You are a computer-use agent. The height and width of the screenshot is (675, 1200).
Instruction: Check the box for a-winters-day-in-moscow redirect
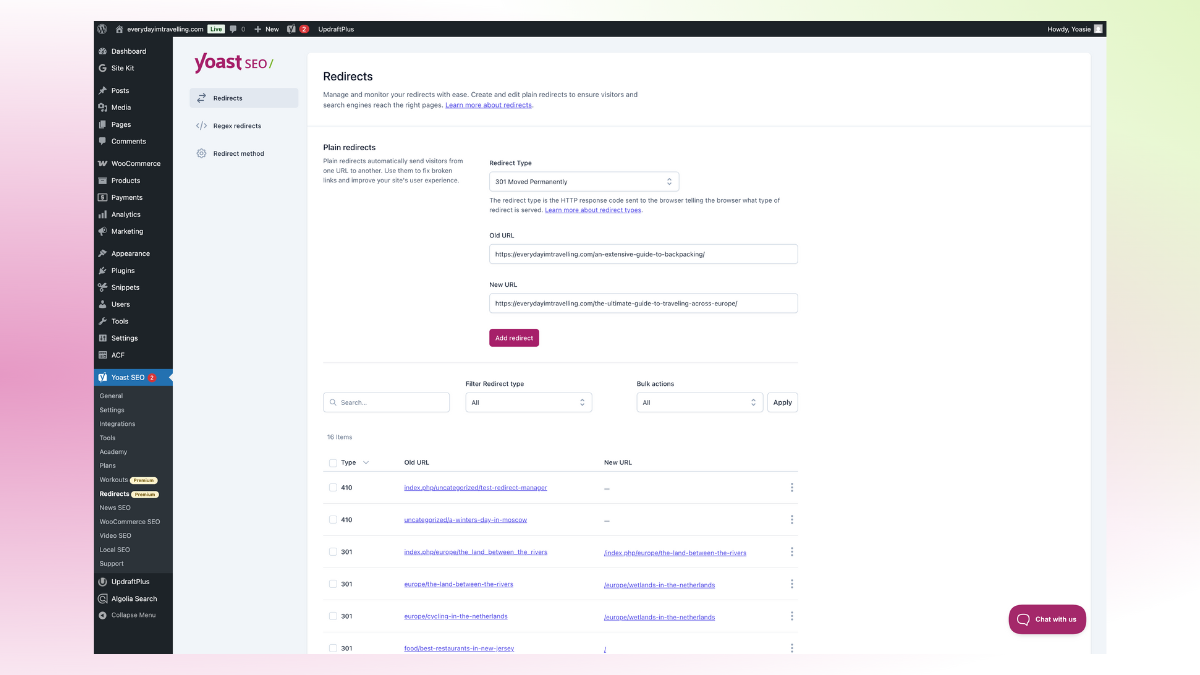[x=333, y=520]
